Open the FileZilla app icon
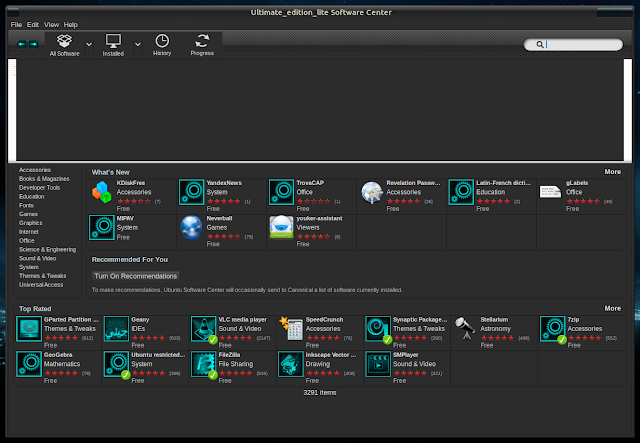This screenshot has width=640, height=443. (x=204, y=364)
